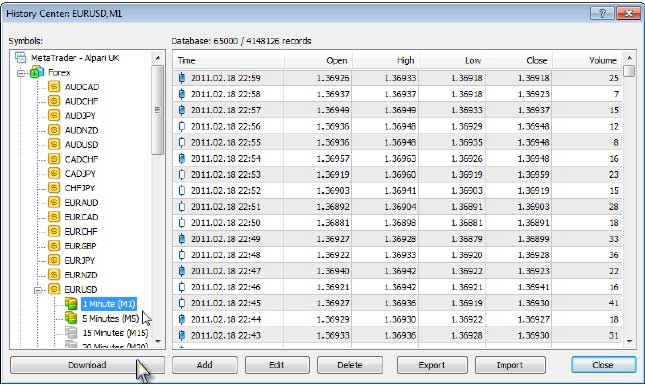The image size is (645, 385).
Task: Click the EURAUD symbol coin icon
Action: [x=54, y=202]
